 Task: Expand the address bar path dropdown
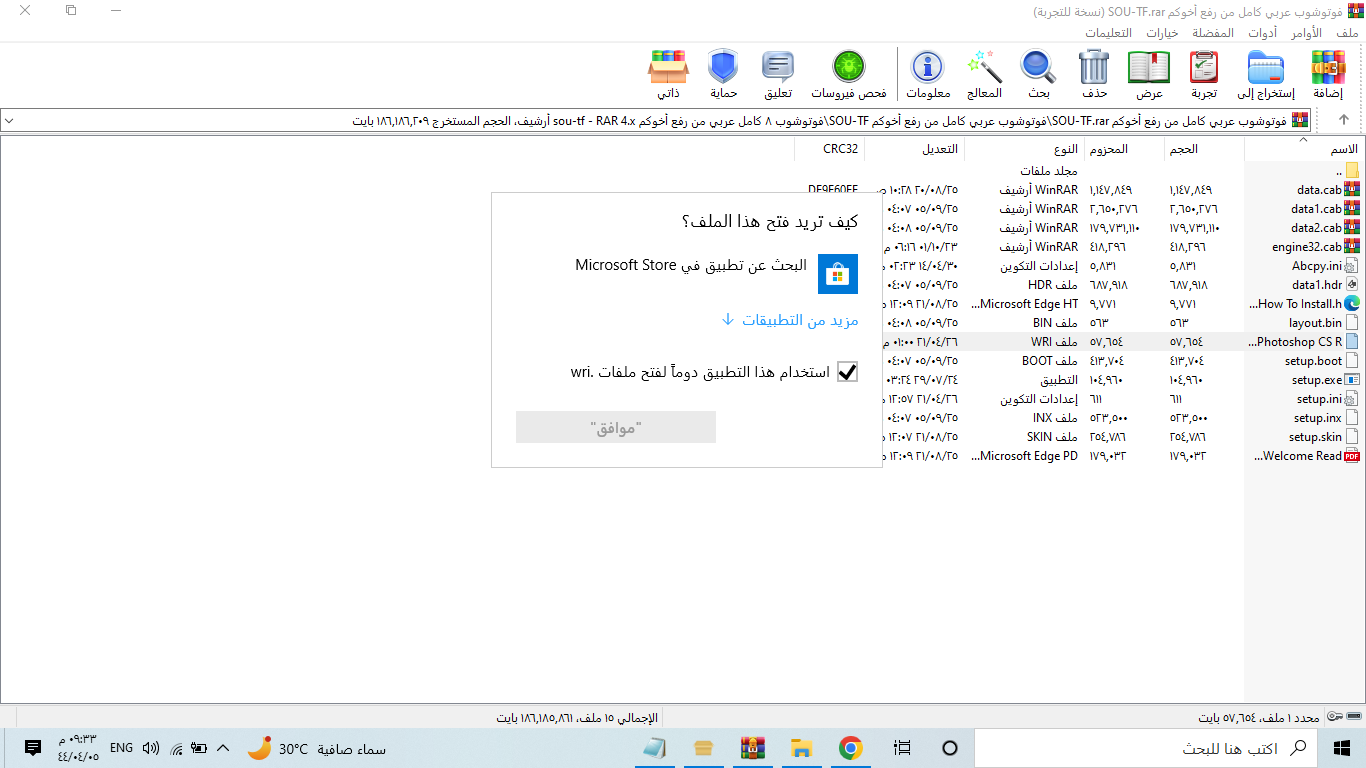[10, 120]
